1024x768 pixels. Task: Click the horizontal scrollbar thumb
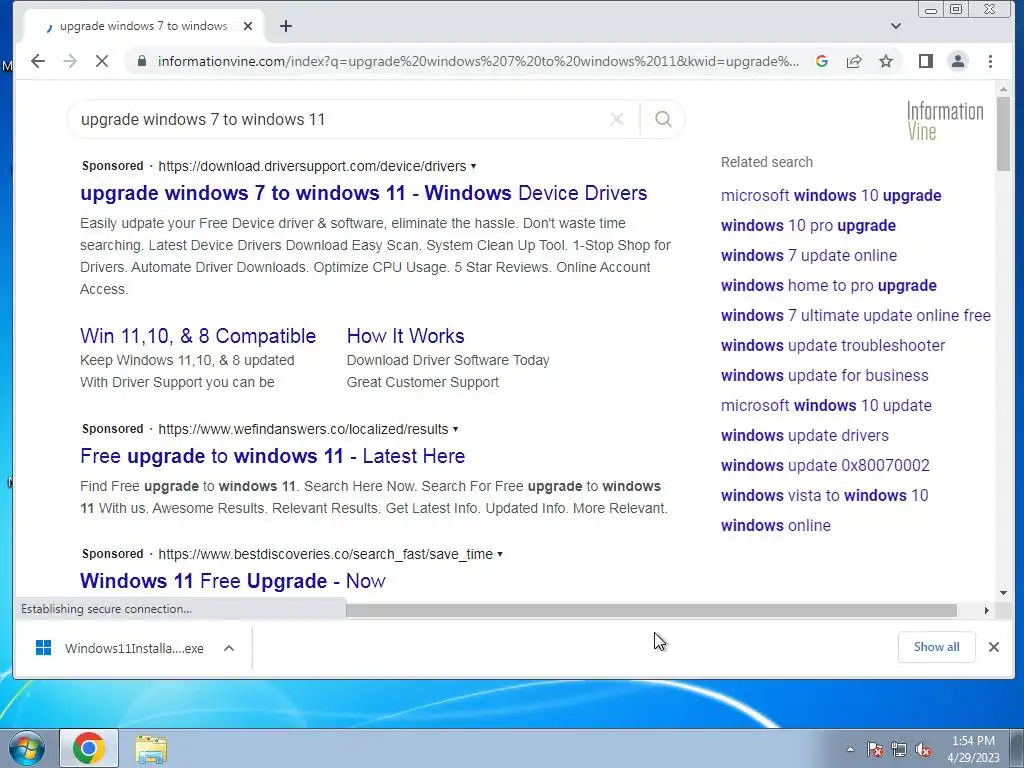click(x=651, y=610)
